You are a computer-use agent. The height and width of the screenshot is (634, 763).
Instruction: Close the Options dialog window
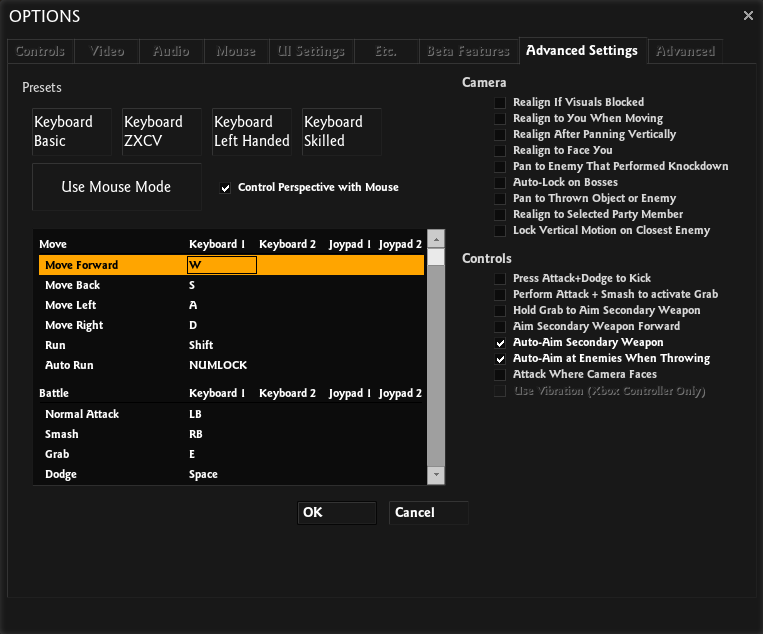tap(748, 15)
